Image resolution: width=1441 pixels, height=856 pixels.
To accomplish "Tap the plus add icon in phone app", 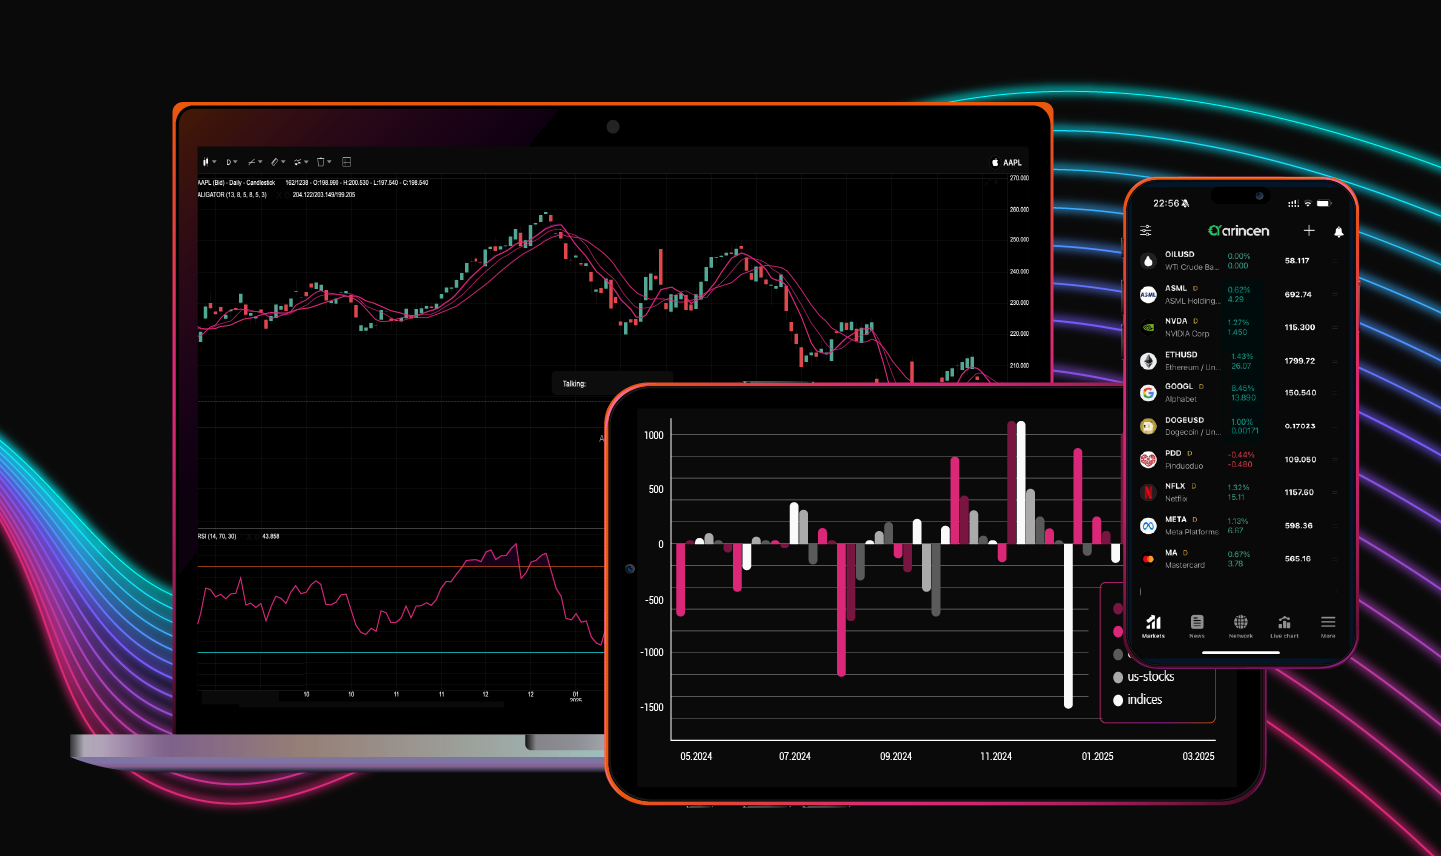I will (1309, 231).
